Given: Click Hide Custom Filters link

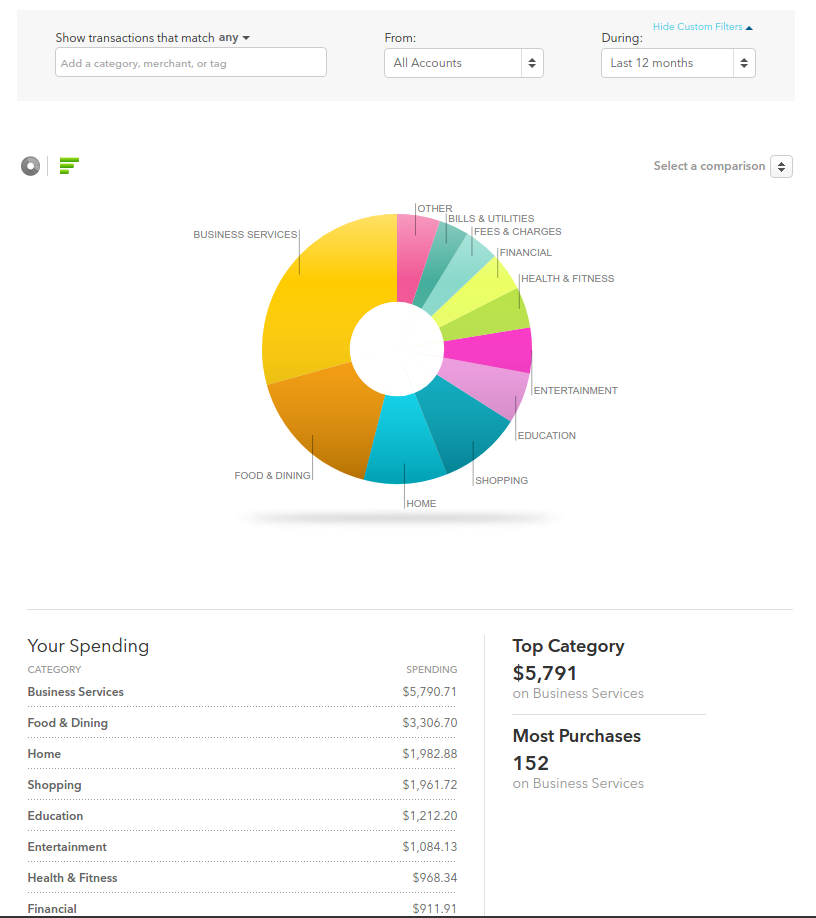Looking at the screenshot, I should point(702,26).
